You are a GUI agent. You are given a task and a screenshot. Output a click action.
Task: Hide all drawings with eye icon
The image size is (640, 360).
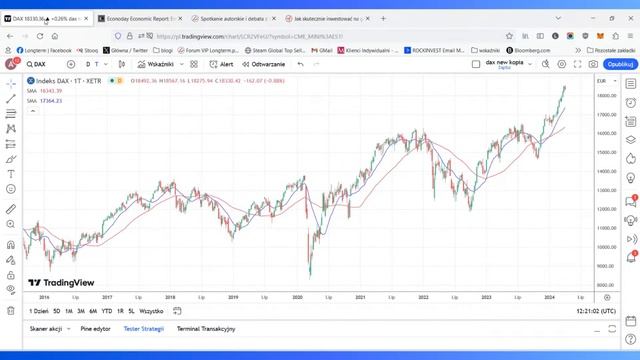(x=11, y=290)
